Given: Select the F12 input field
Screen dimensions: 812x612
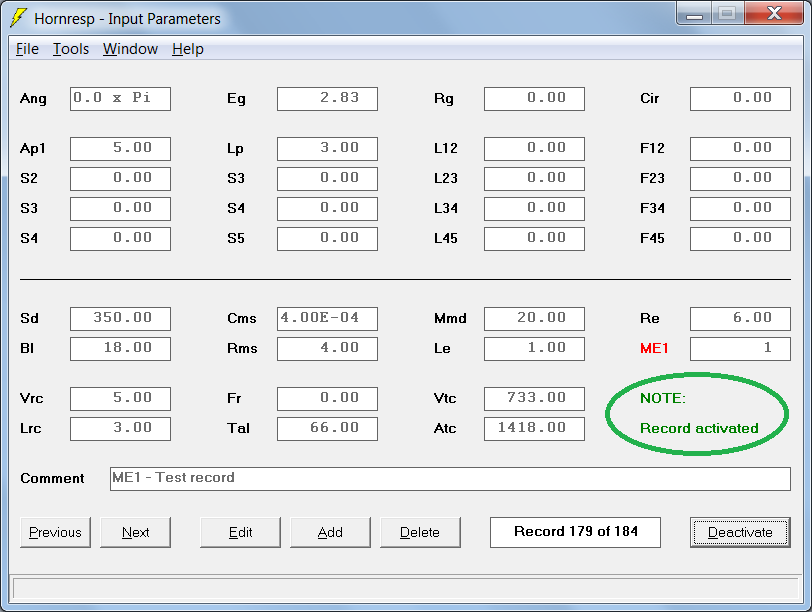Looking at the screenshot, I should tap(741, 149).
